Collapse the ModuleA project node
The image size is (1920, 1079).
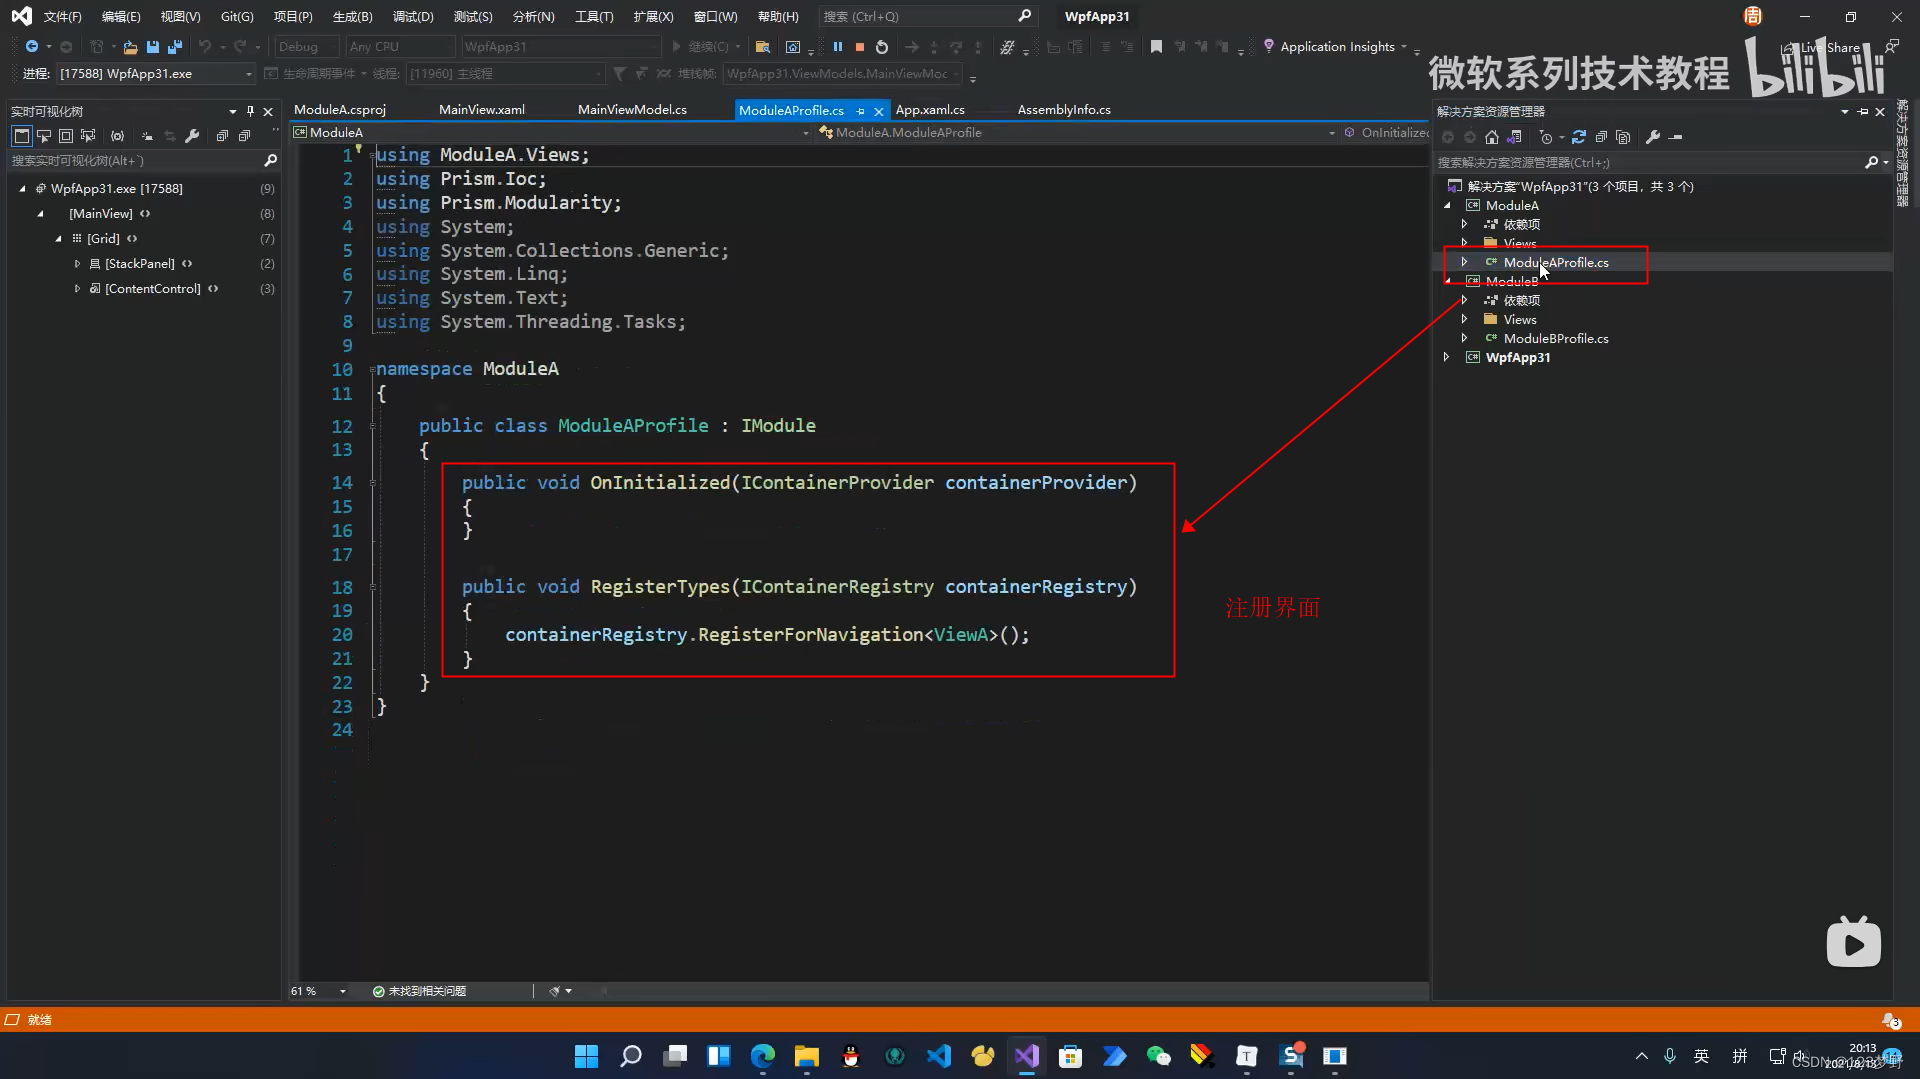click(x=1447, y=205)
